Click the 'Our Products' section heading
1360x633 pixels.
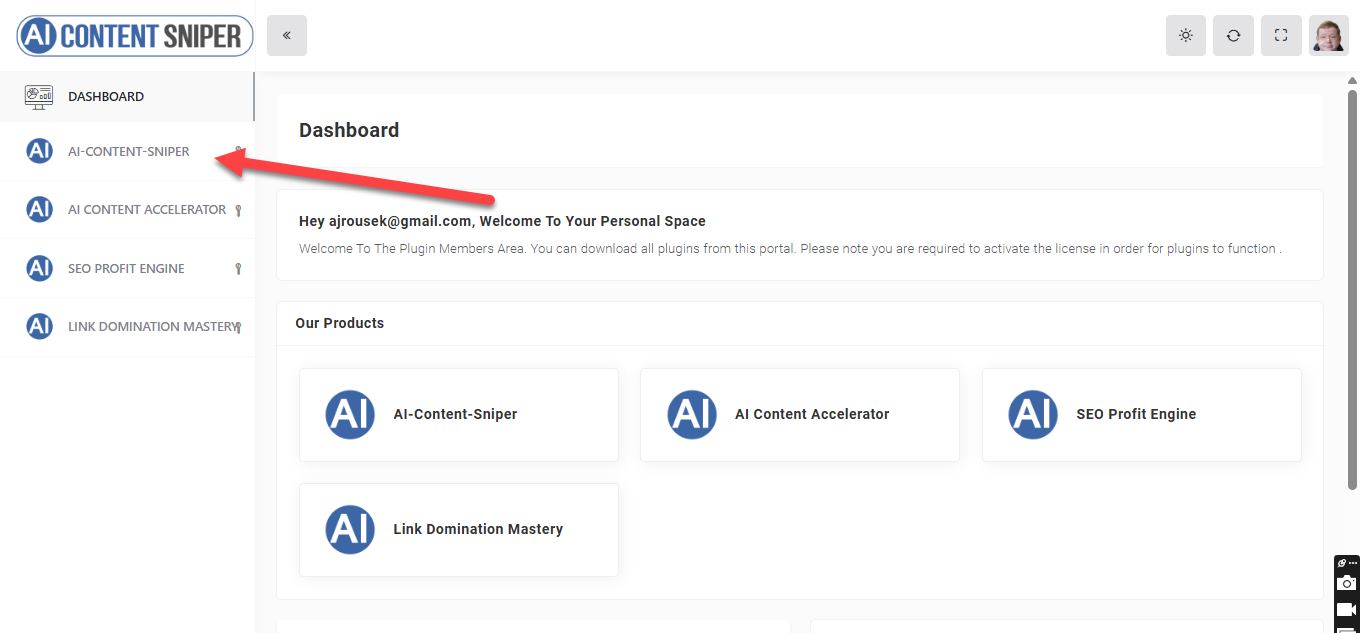point(340,323)
